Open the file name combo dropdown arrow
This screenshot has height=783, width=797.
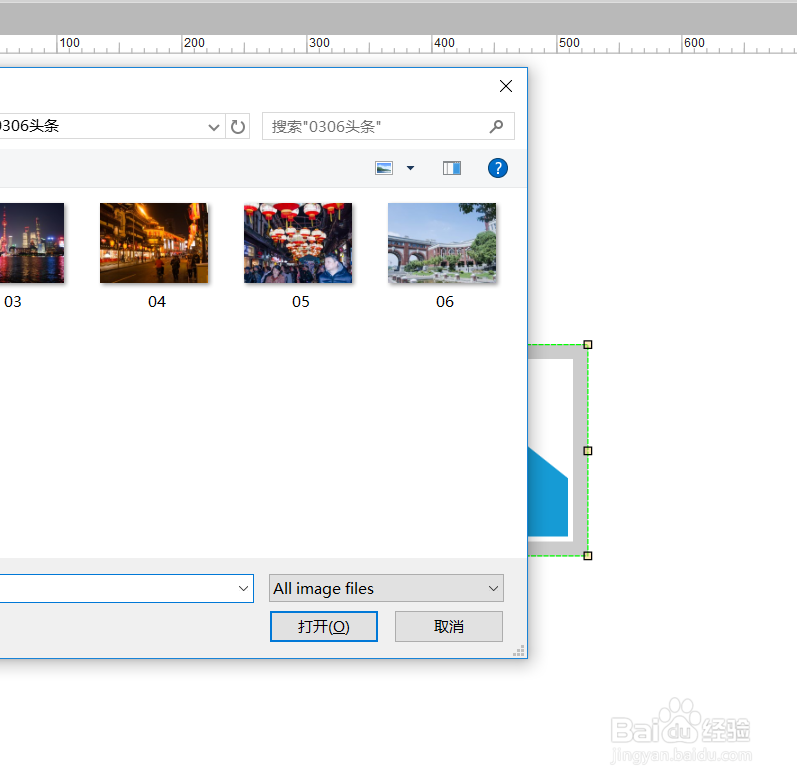(x=243, y=588)
